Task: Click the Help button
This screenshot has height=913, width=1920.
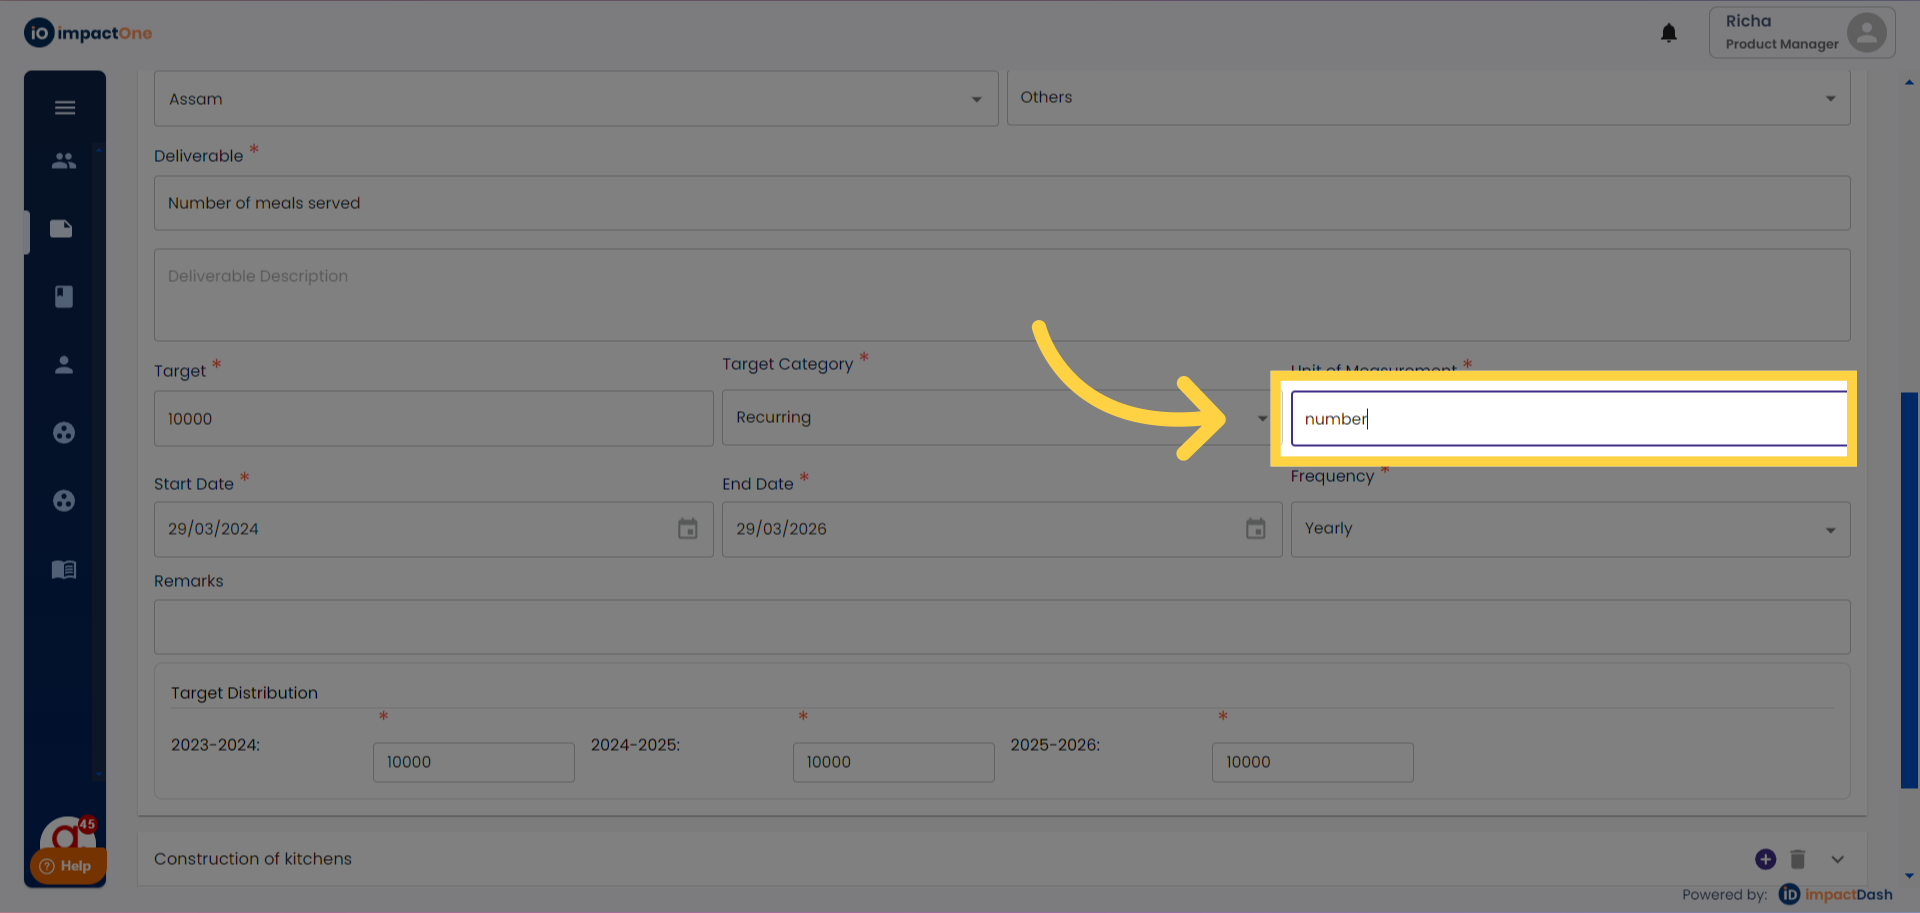Action: (67, 866)
